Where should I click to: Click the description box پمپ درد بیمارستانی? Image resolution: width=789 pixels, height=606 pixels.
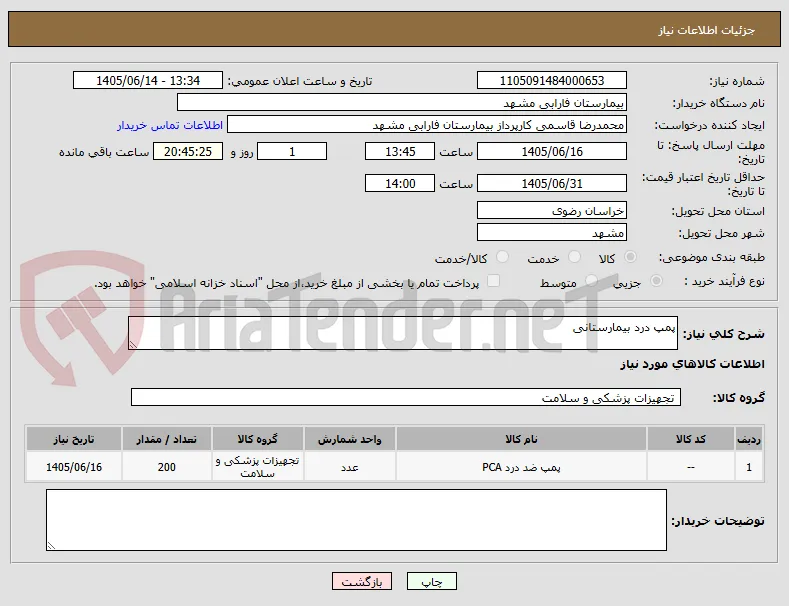pyautogui.click(x=403, y=333)
